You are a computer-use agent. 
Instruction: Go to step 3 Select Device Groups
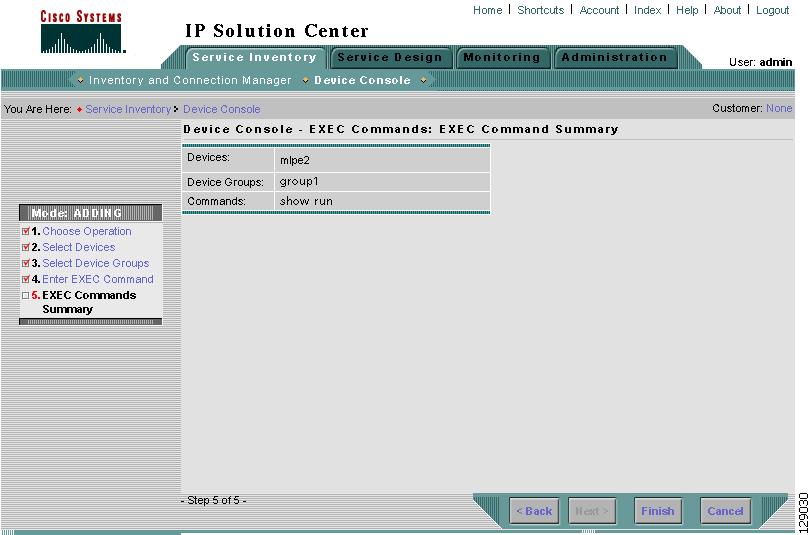pos(95,263)
